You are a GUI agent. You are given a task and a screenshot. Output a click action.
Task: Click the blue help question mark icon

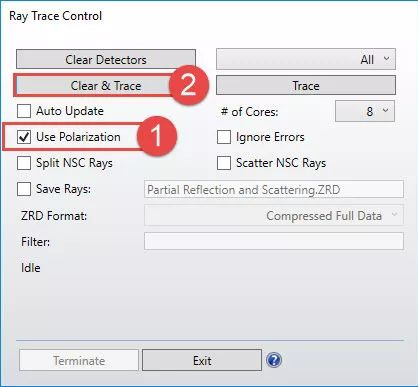click(x=274, y=360)
